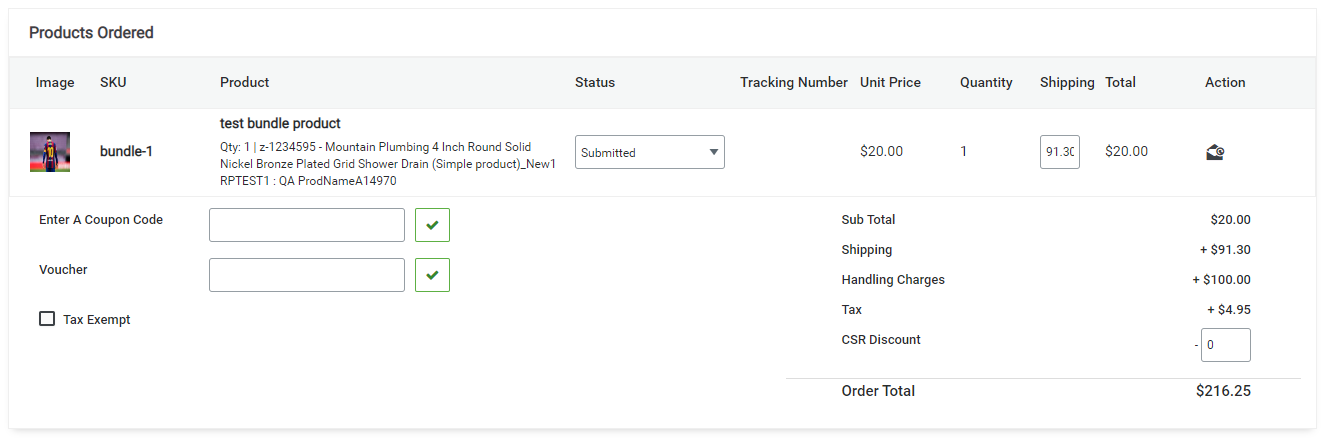Apply the voucher with green checkmark

click(432, 275)
